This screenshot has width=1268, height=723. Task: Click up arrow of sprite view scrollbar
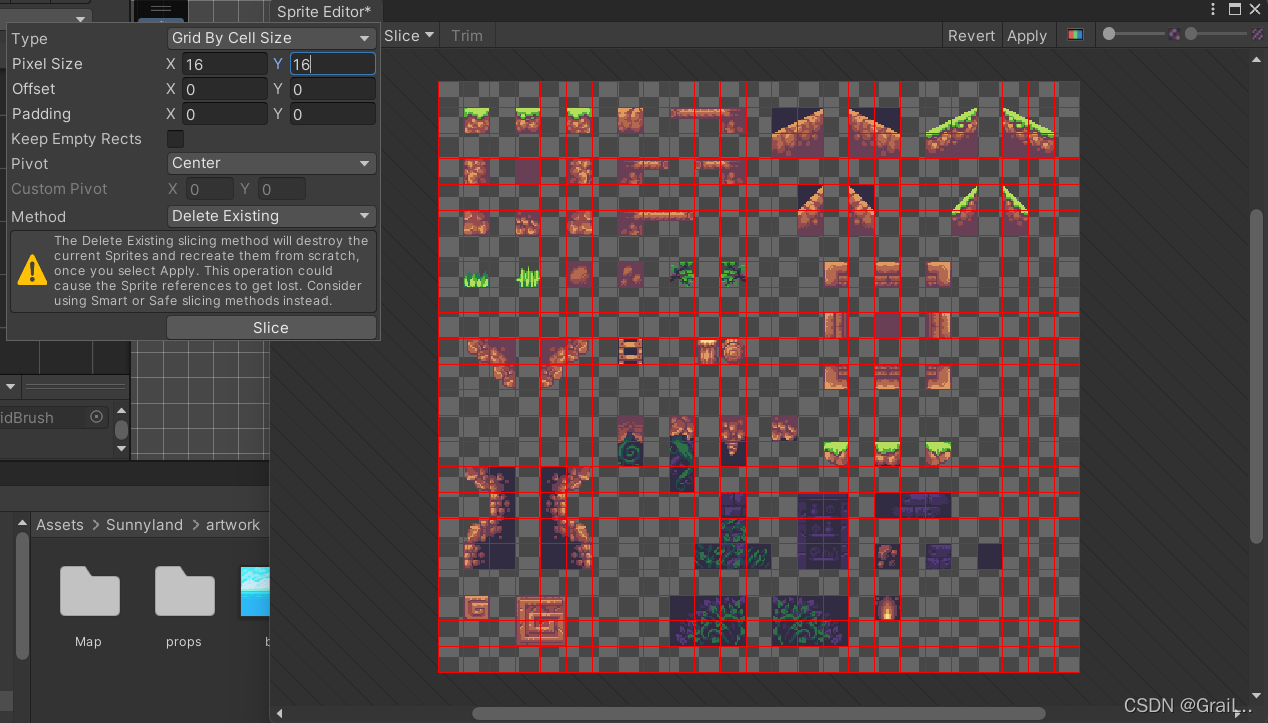(x=1258, y=60)
